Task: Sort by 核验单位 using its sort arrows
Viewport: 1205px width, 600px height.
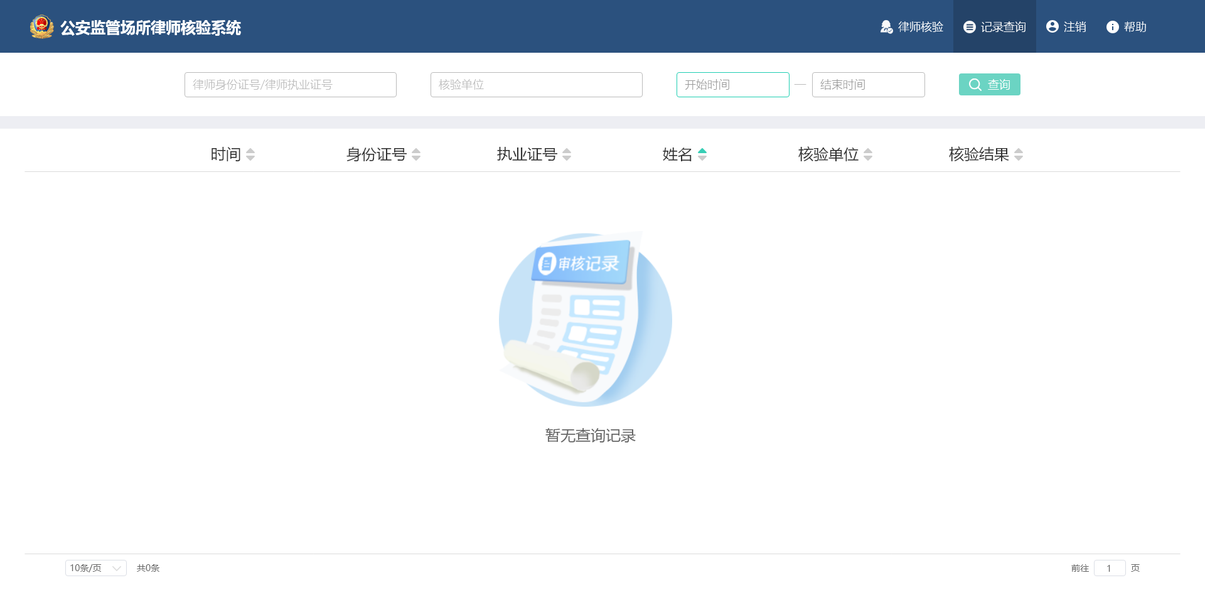Action: pos(868,154)
